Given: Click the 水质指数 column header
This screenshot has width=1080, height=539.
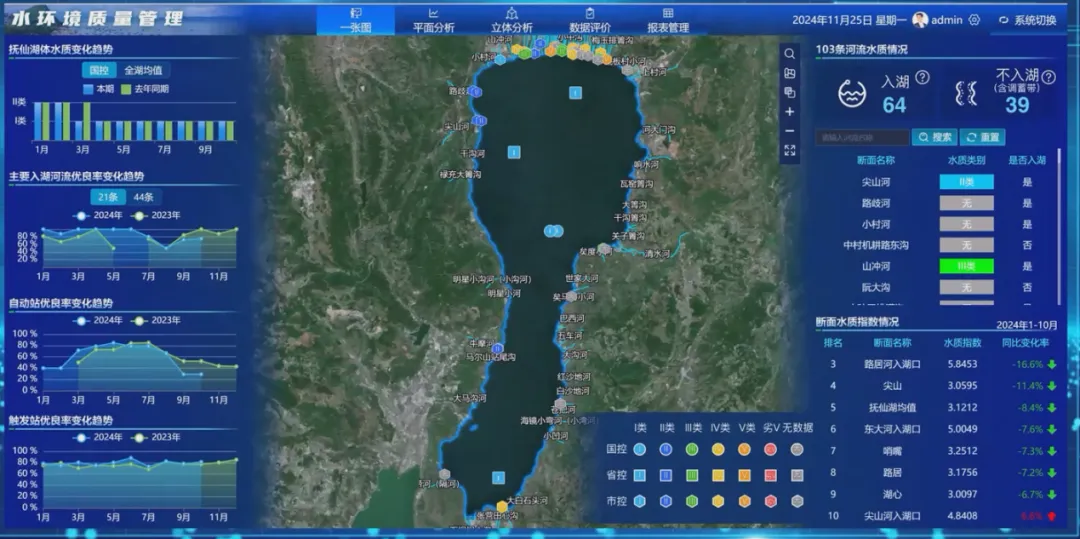Looking at the screenshot, I should [962, 343].
